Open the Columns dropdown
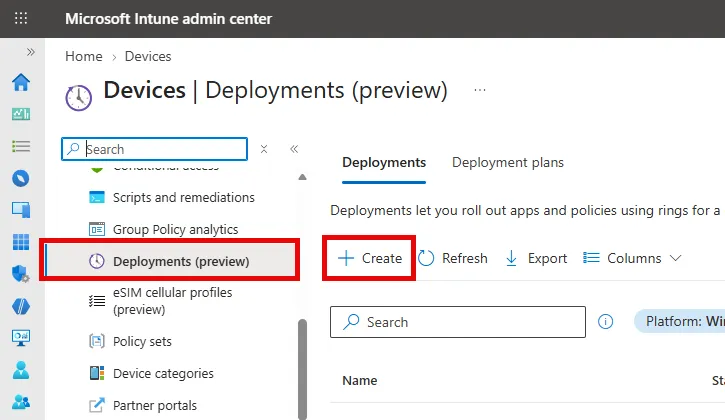725x420 pixels. click(x=632, y=258)
